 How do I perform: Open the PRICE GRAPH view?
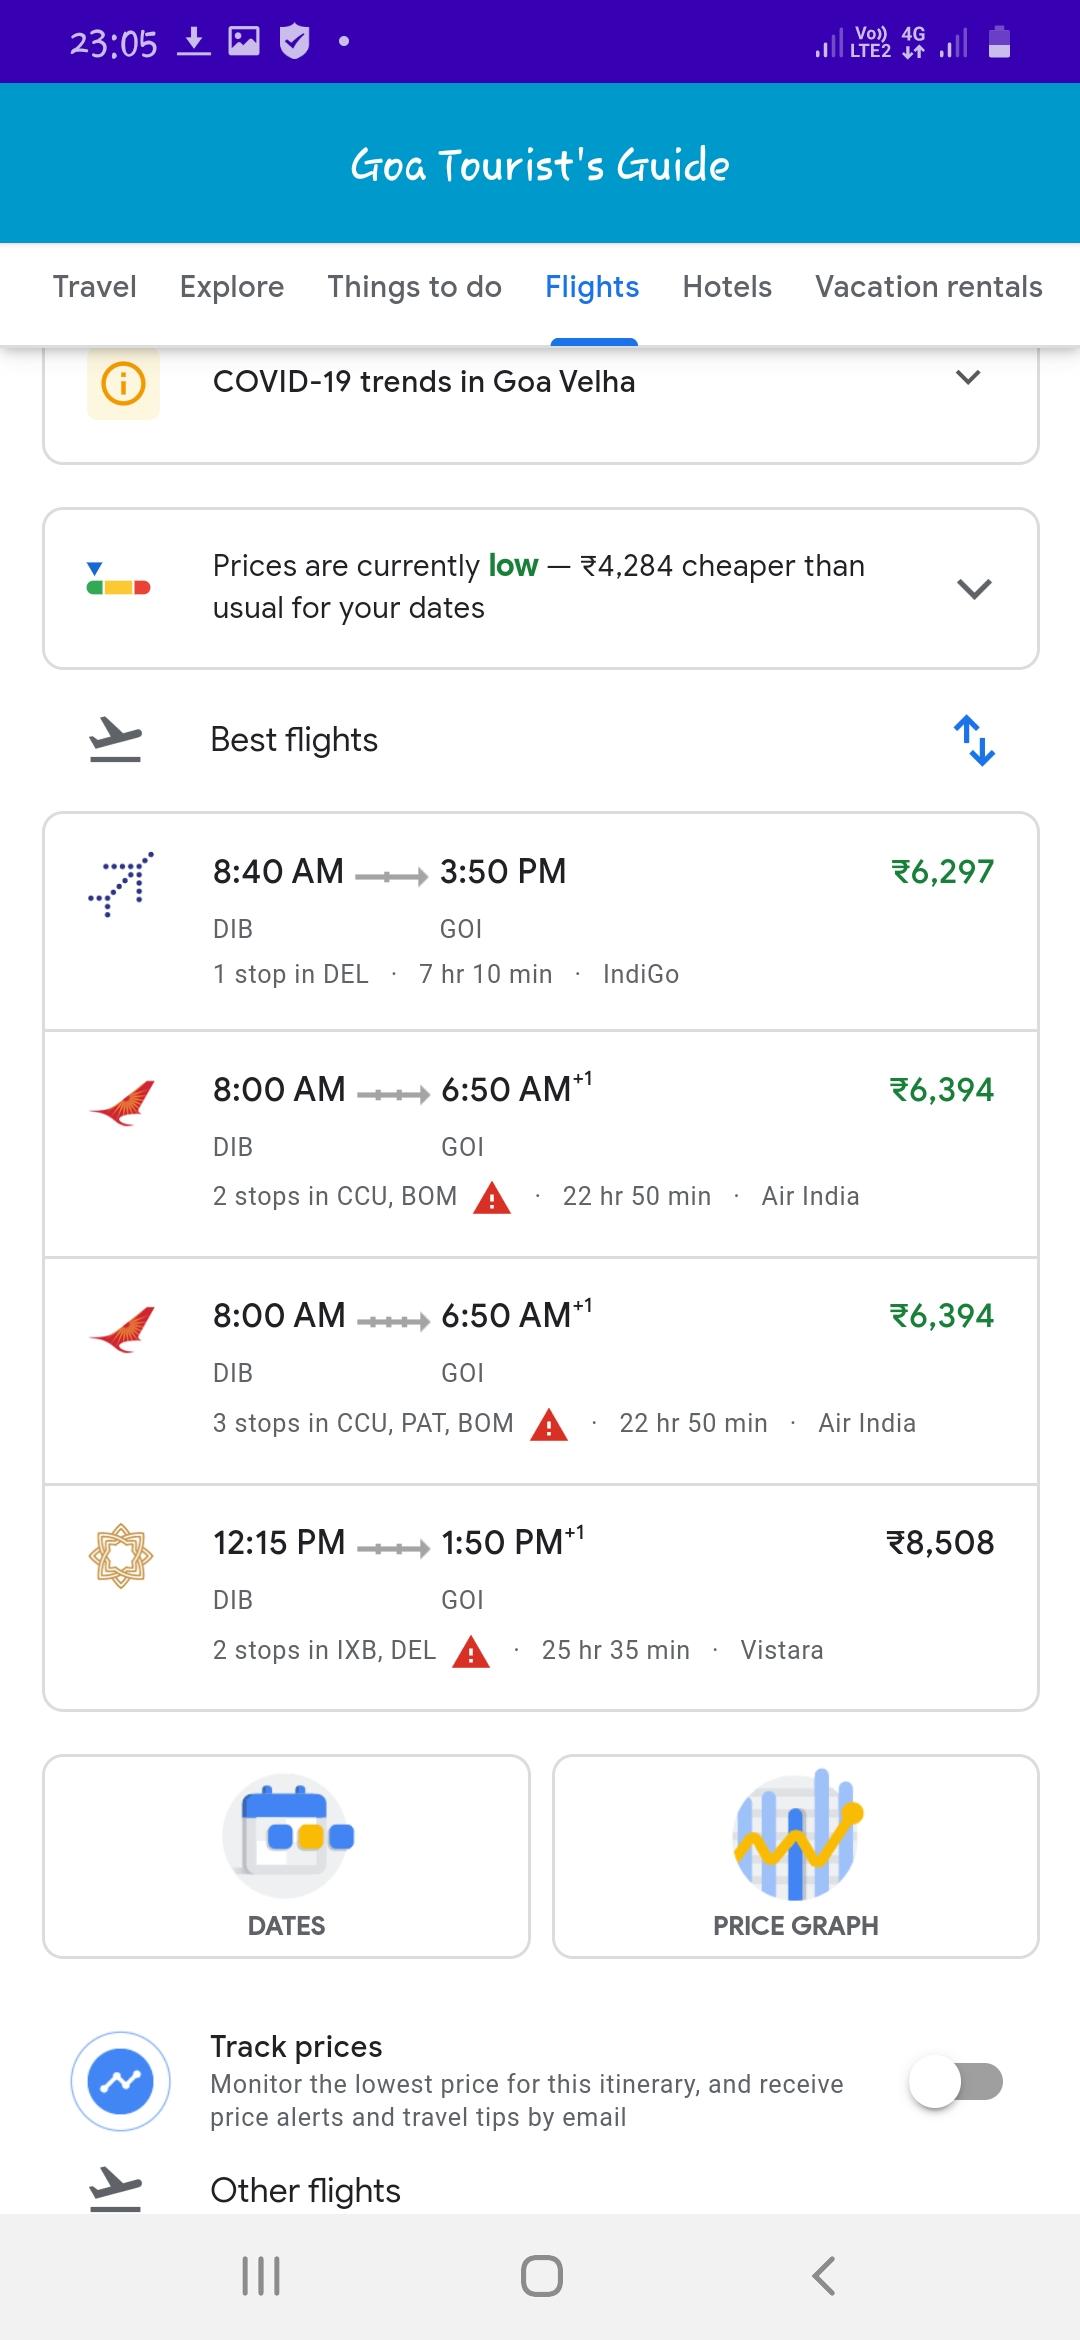click(x=796, y=1856)
